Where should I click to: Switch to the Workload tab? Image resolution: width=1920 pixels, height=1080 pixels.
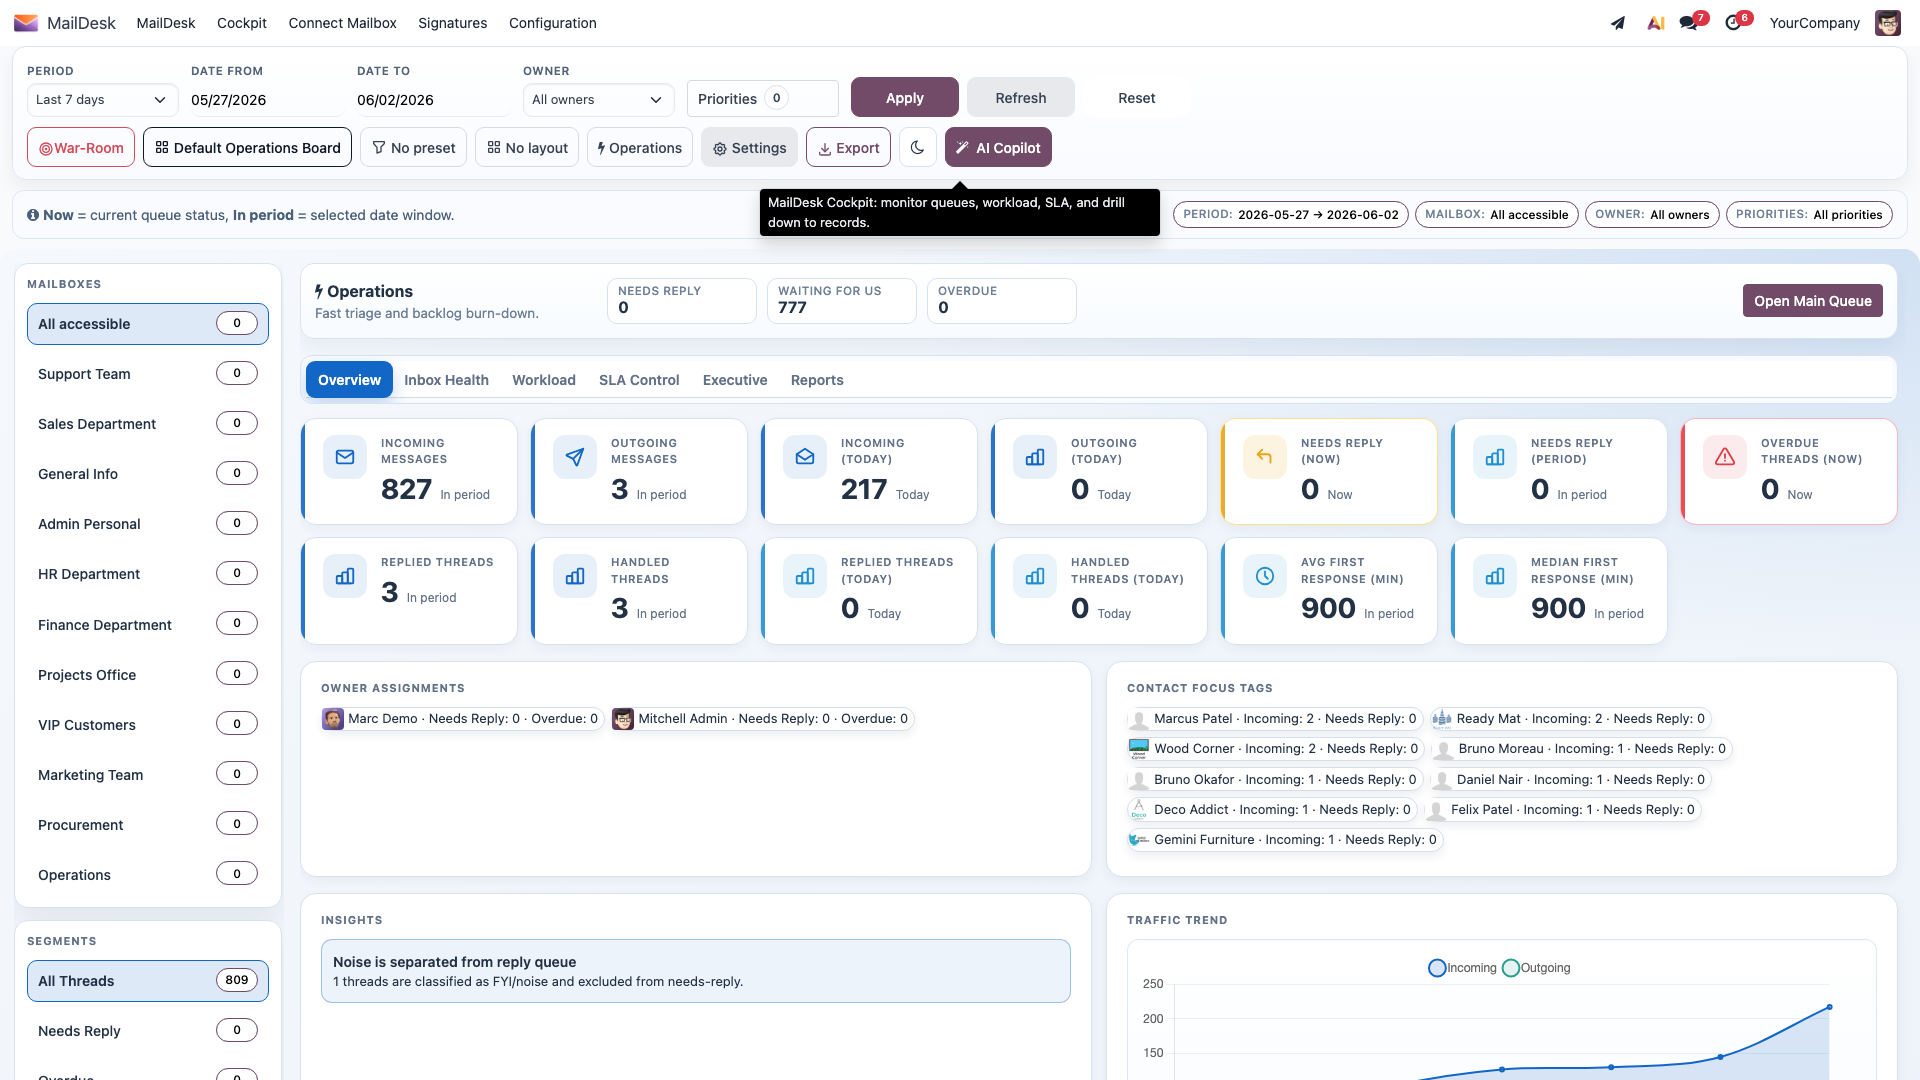(544, 380)
